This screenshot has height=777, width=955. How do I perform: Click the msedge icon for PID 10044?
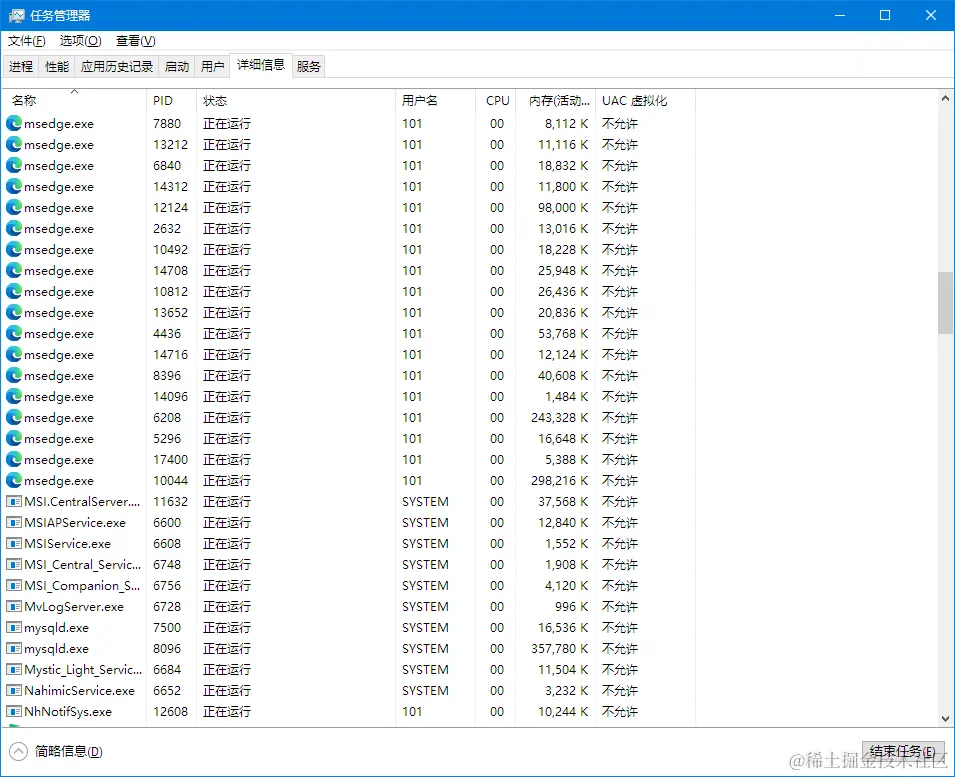point(14,480)
